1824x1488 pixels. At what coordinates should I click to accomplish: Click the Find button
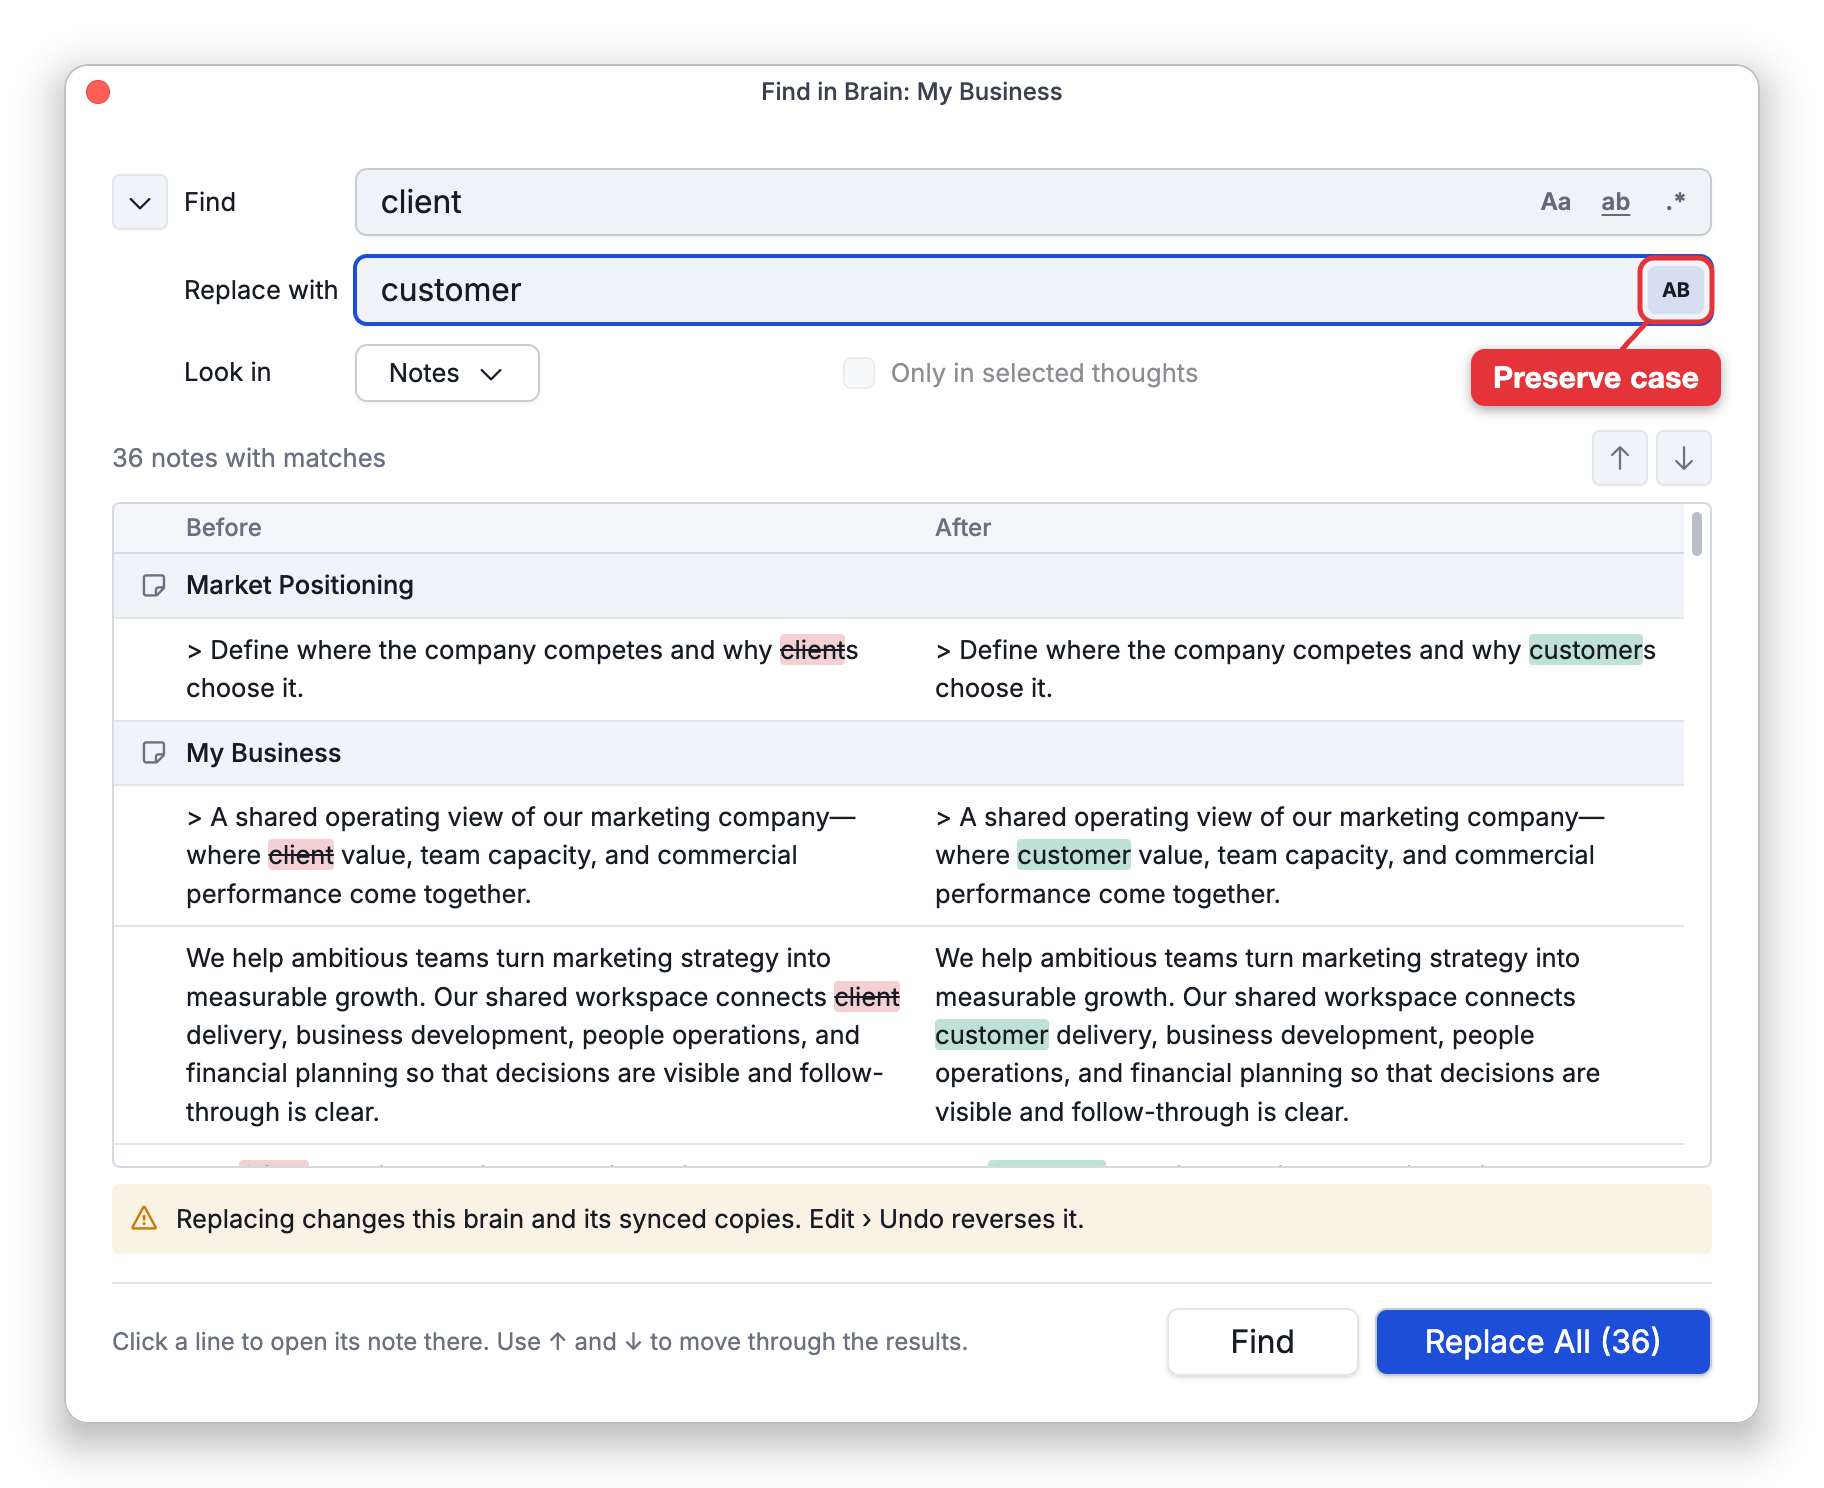tap(1262, 1342)
